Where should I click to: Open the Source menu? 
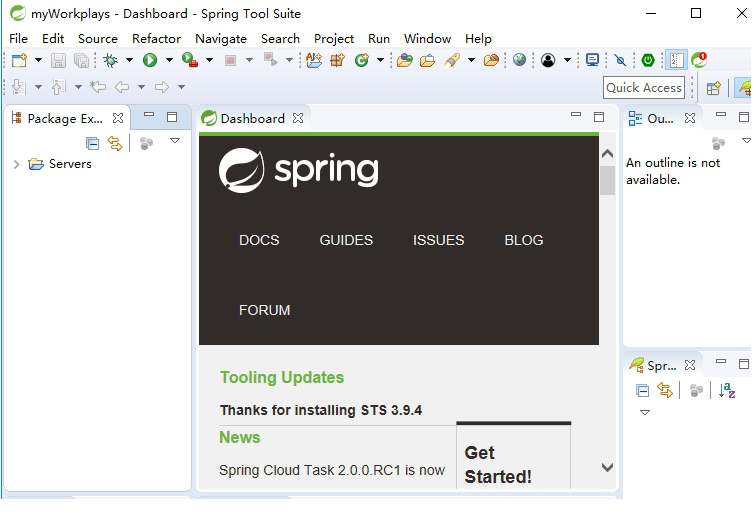[98, 39]
